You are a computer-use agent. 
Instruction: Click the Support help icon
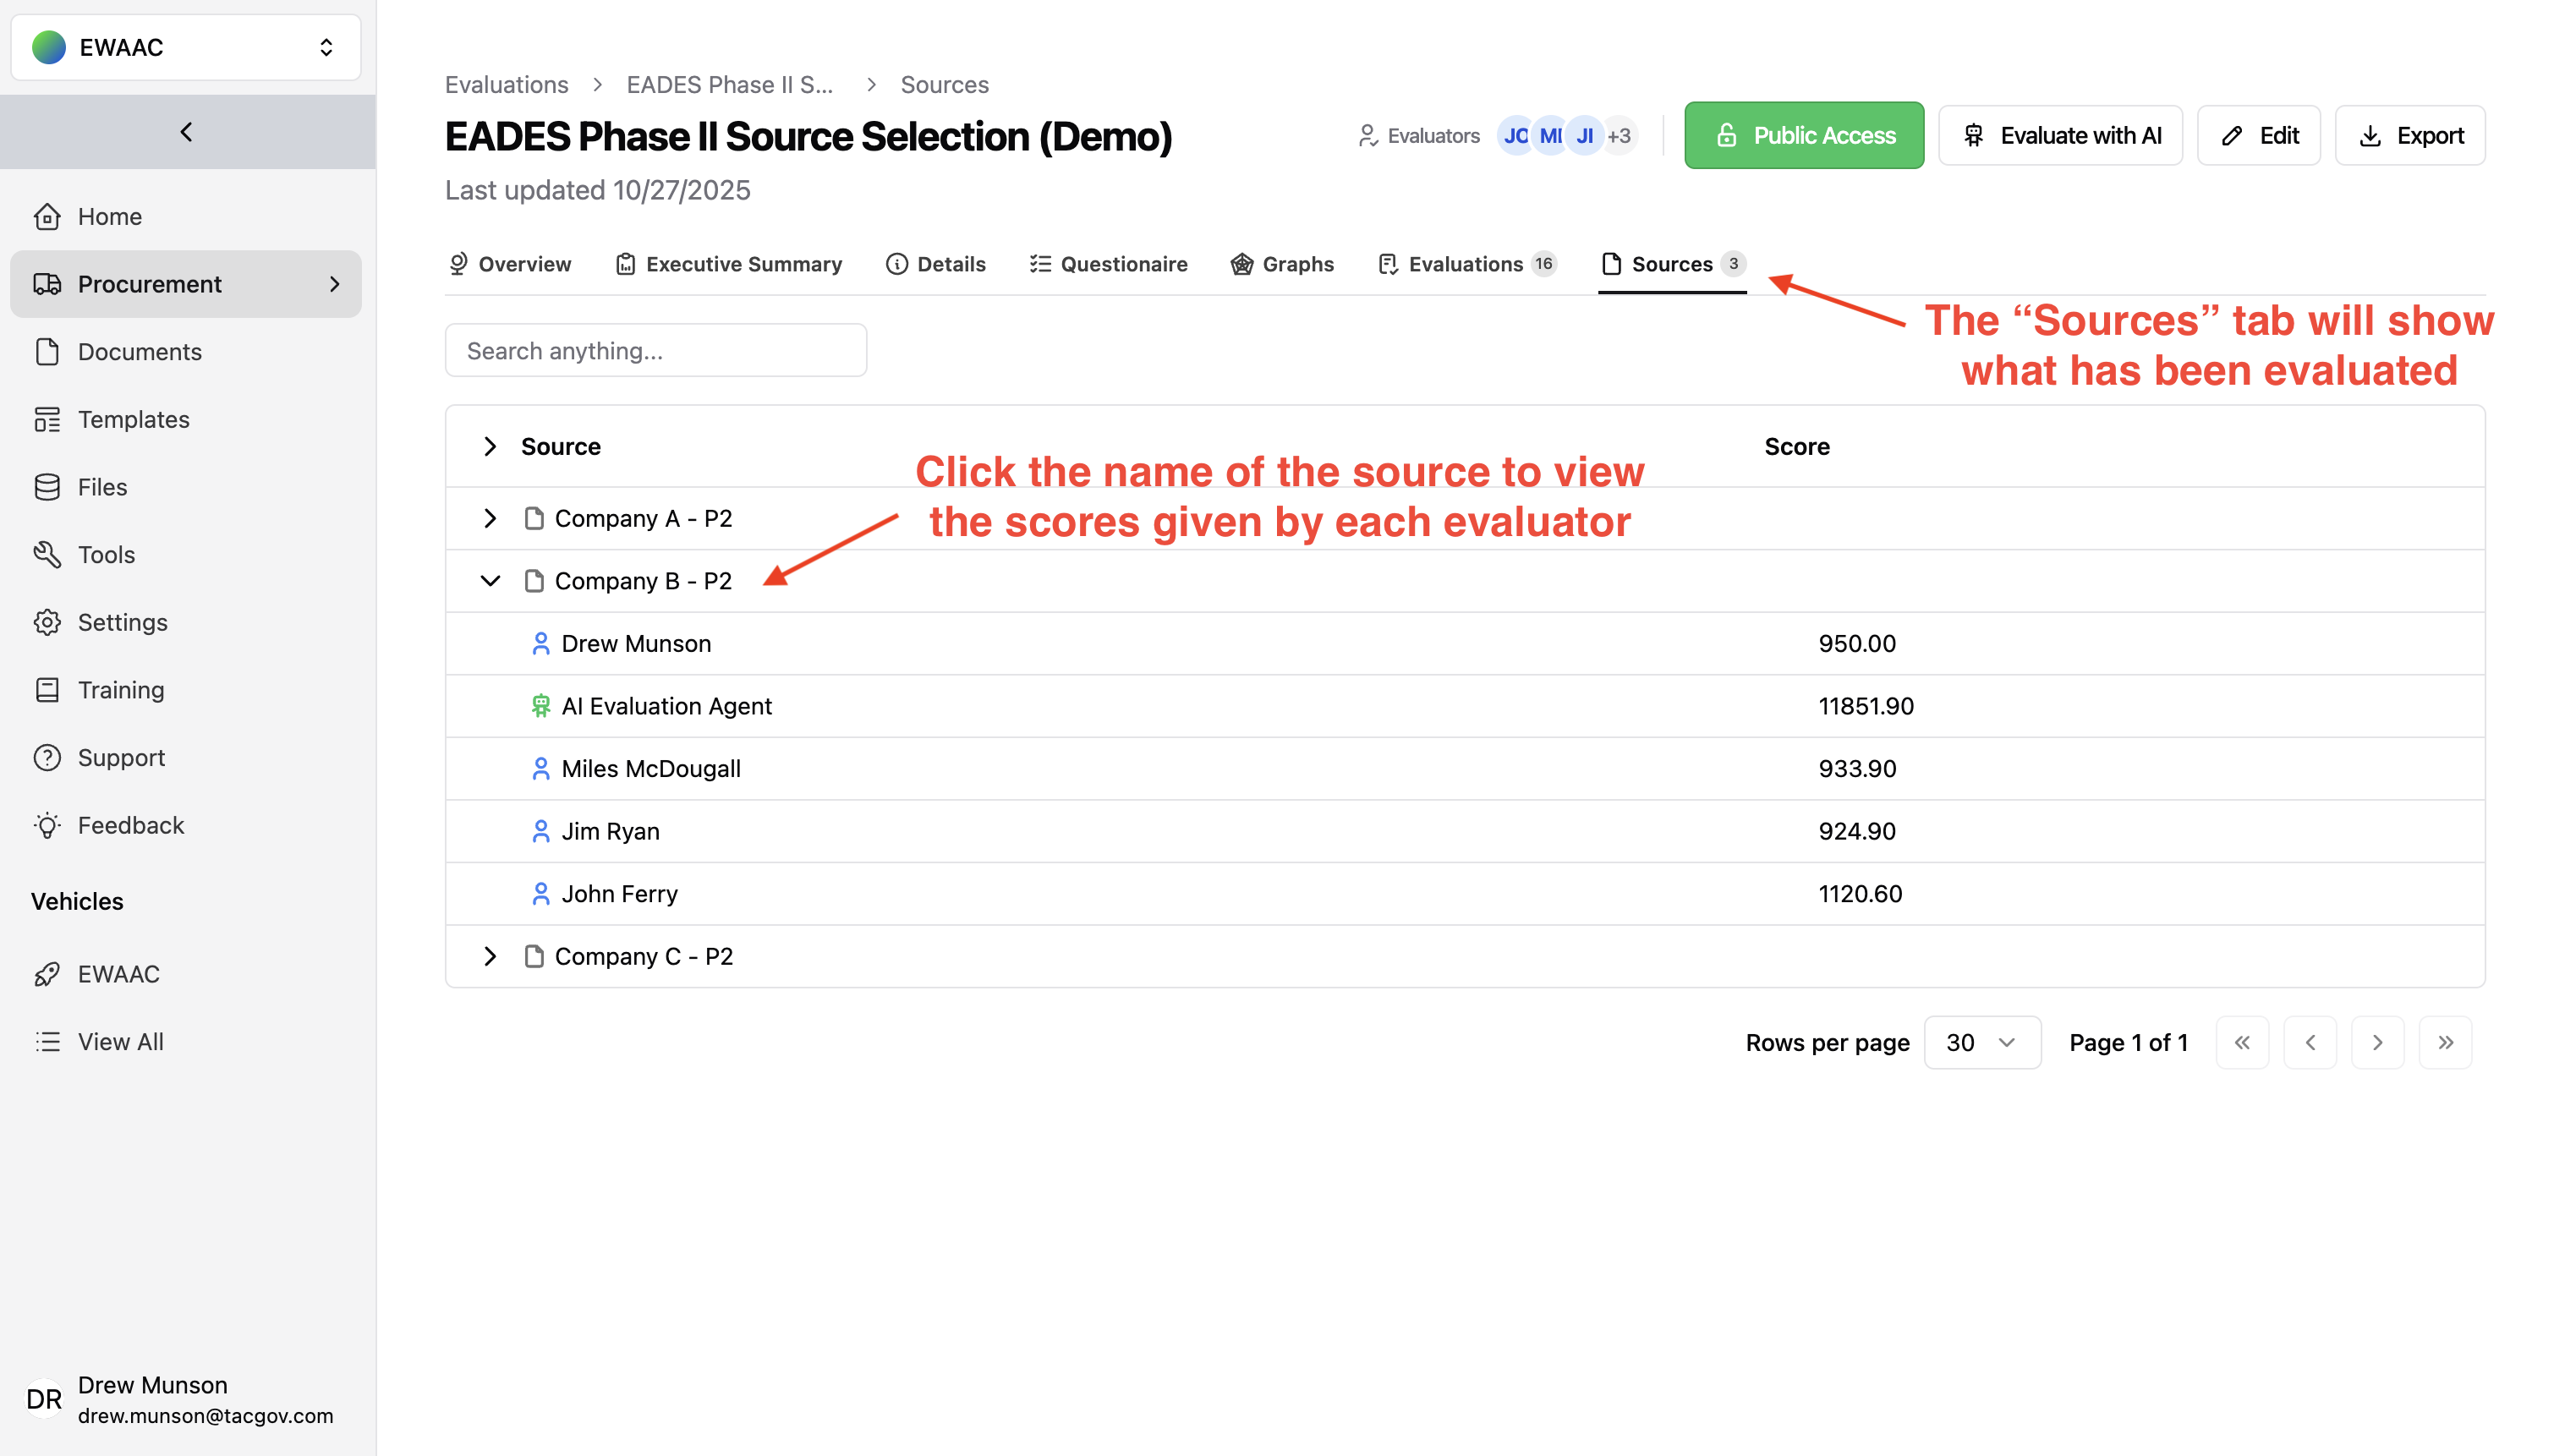click(x=47, y=758)
